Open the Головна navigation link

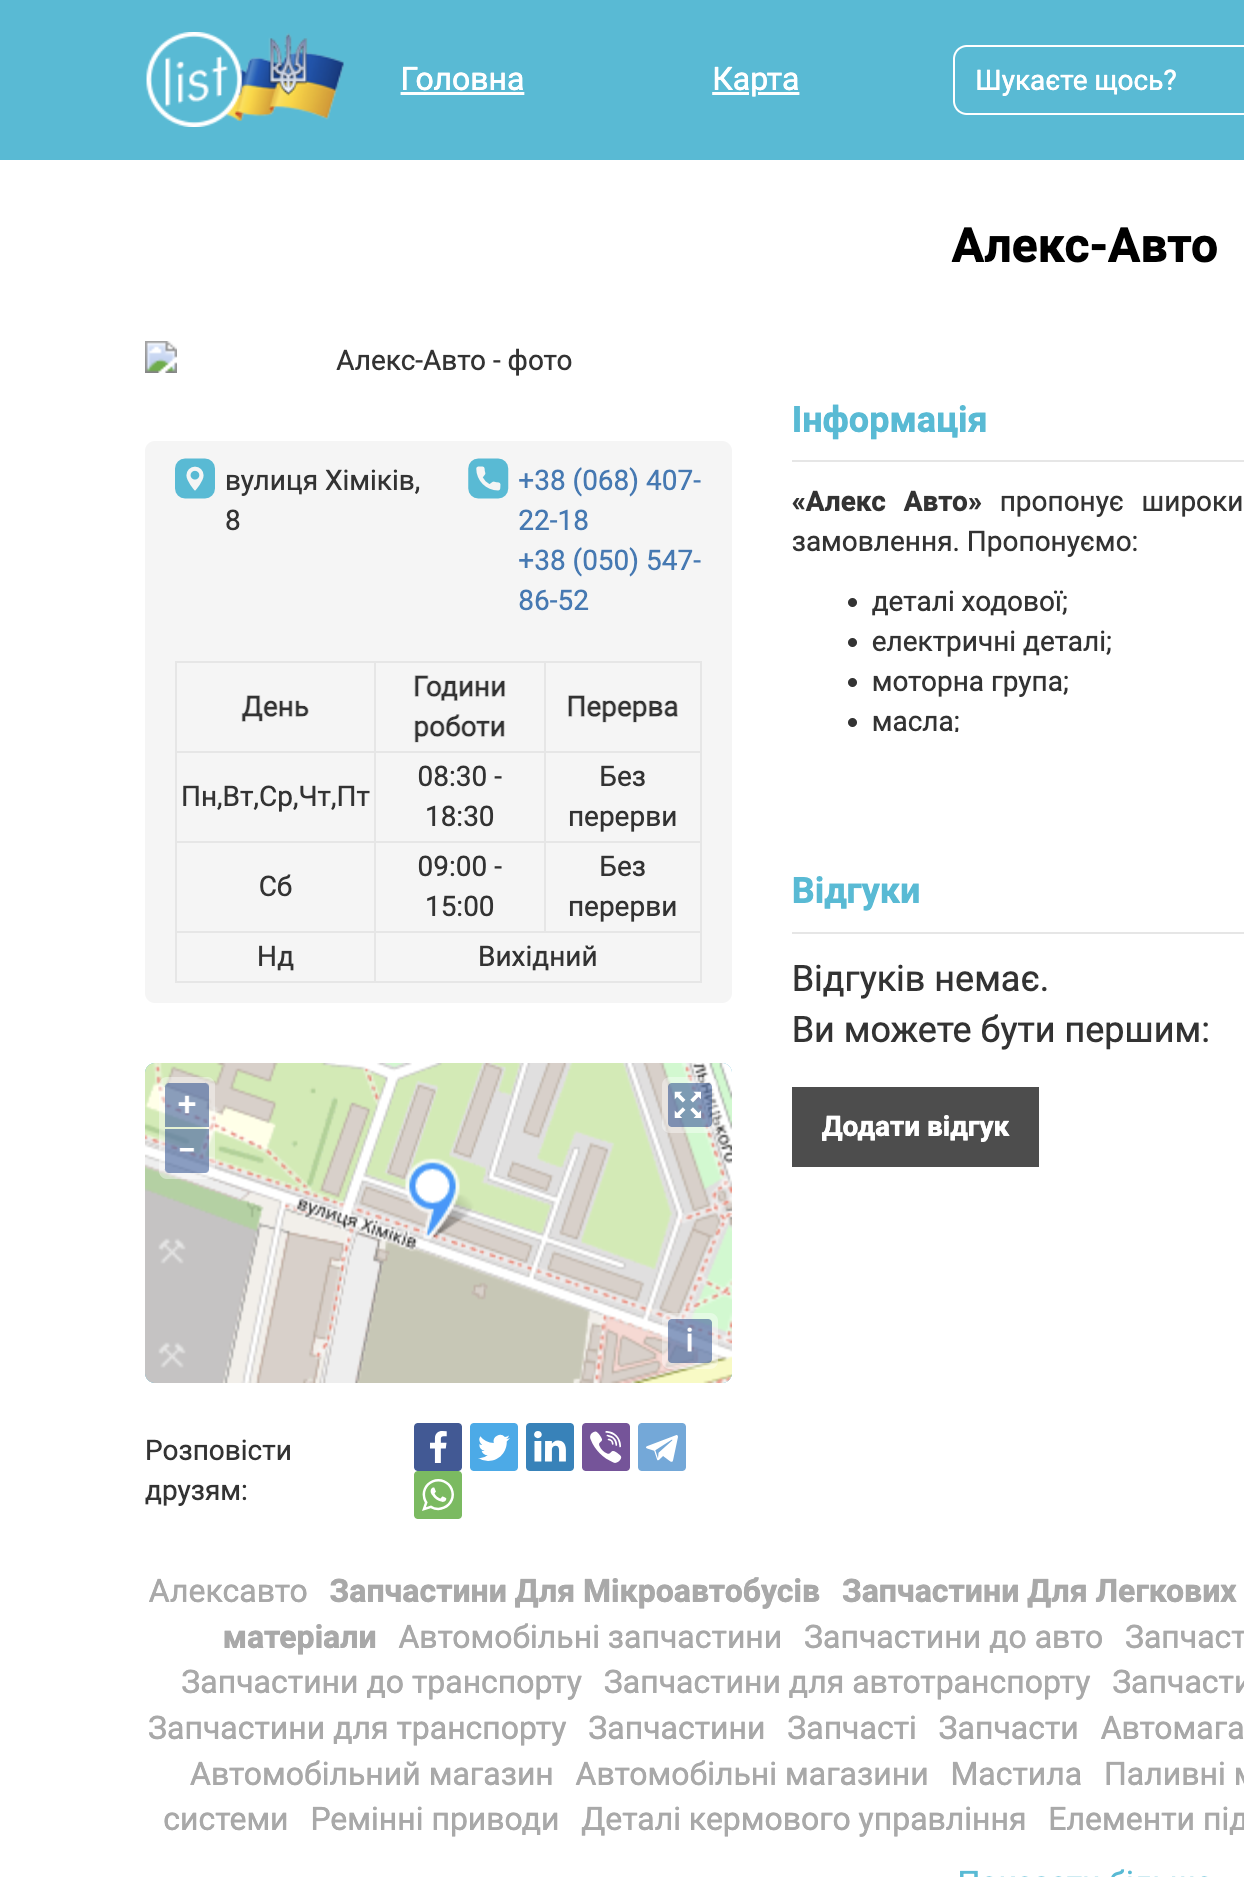pyautogui.click(x=462, y=79)
